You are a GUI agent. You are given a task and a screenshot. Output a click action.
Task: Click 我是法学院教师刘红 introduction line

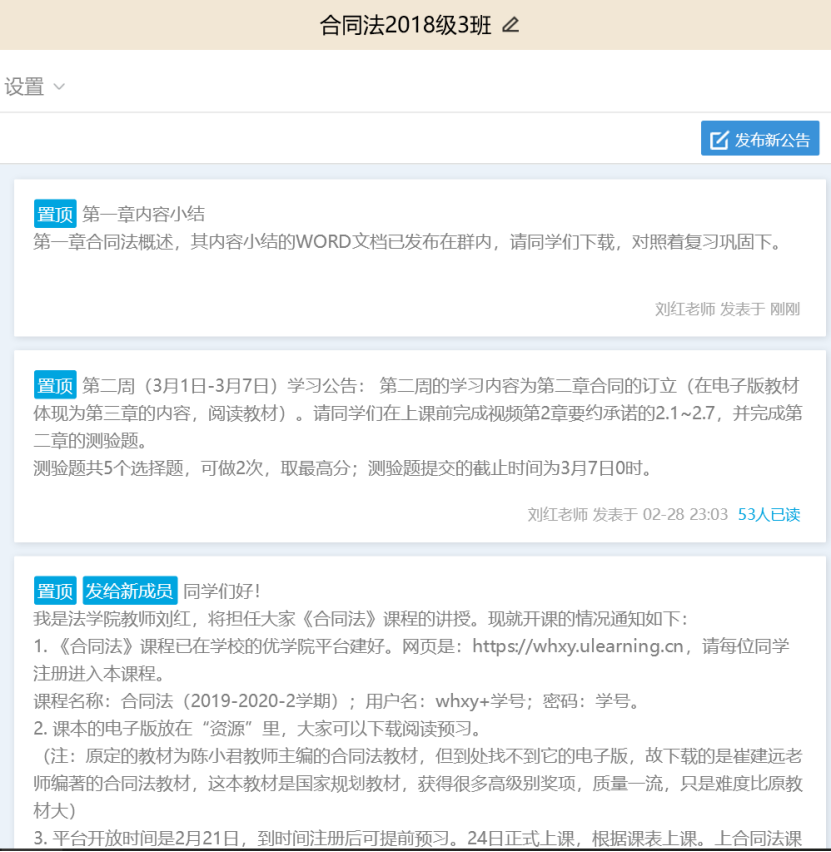[361, 619]
